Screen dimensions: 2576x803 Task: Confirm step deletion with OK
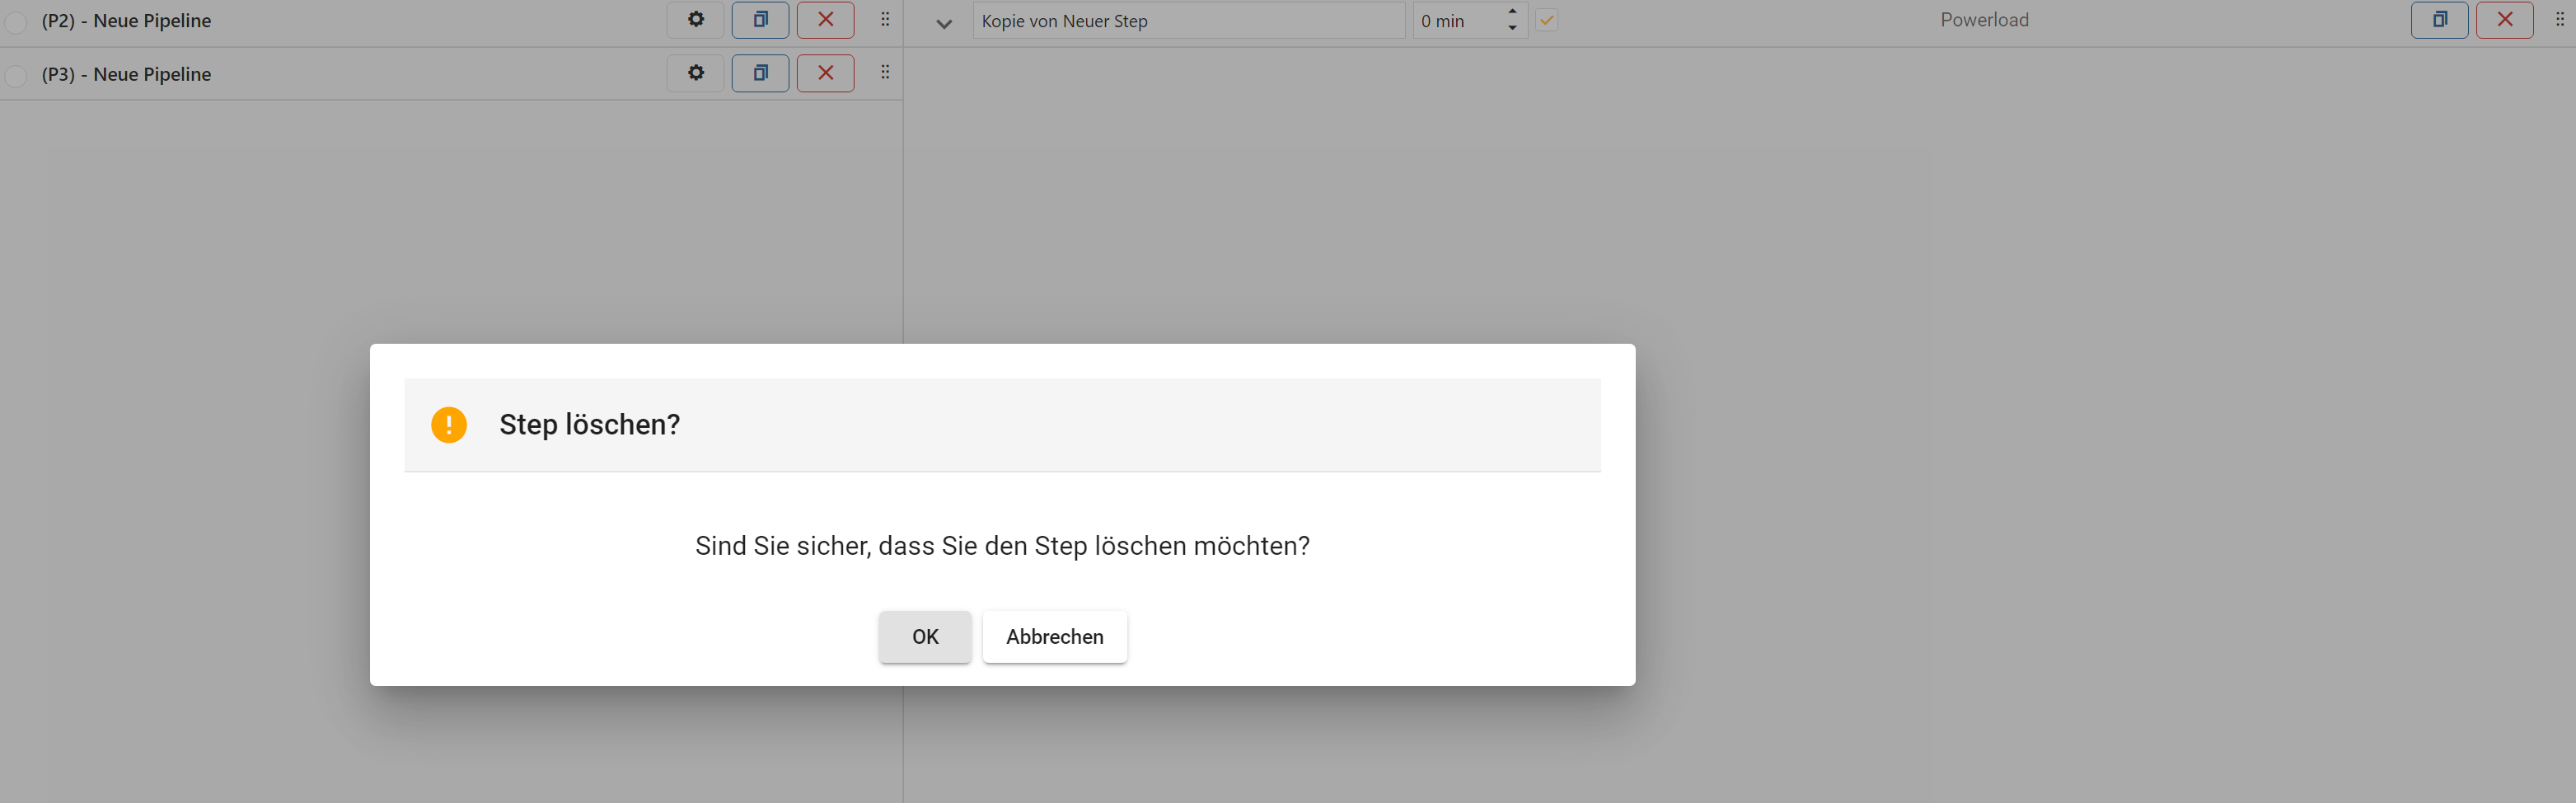coord(924,636)
